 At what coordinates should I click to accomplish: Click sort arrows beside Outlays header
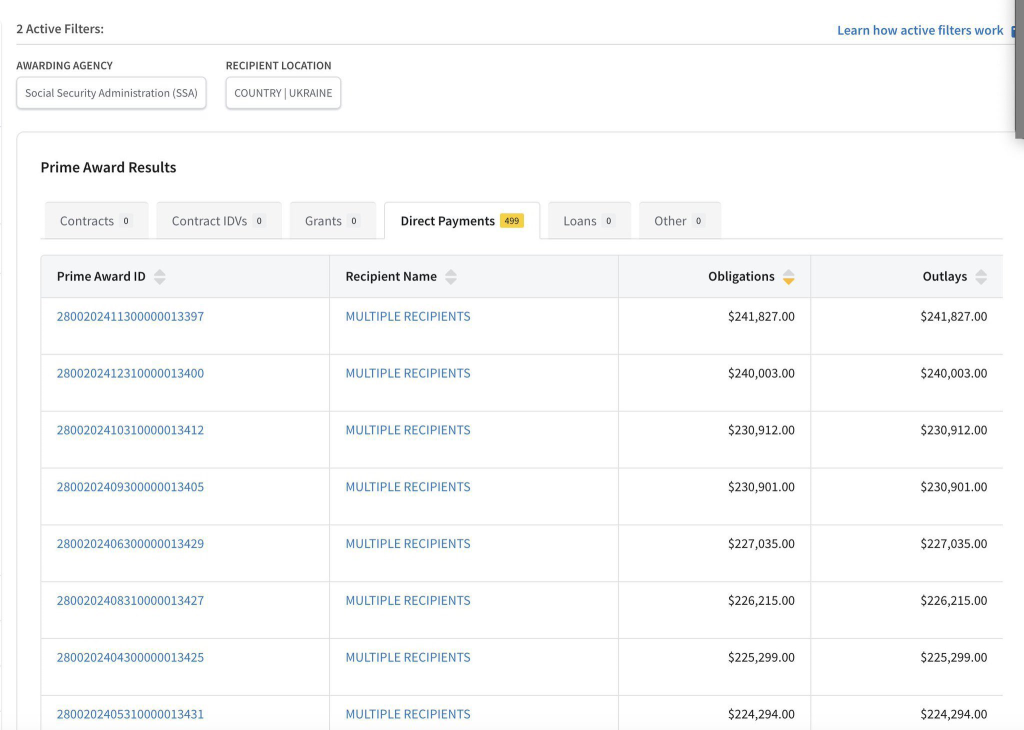click(x=981, y=277)
